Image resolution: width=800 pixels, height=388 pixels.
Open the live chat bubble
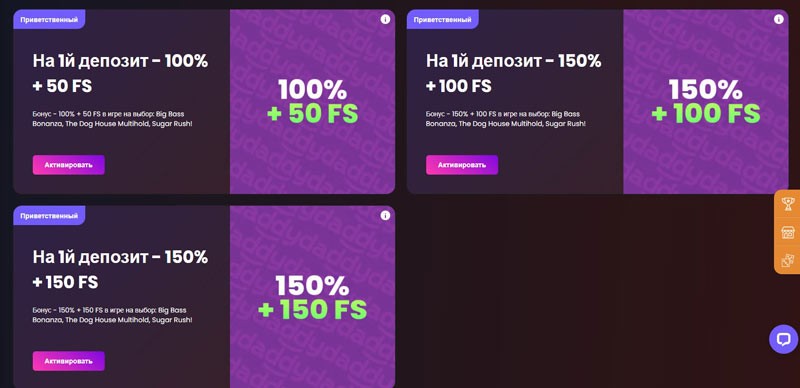click(x=783, y=339)
